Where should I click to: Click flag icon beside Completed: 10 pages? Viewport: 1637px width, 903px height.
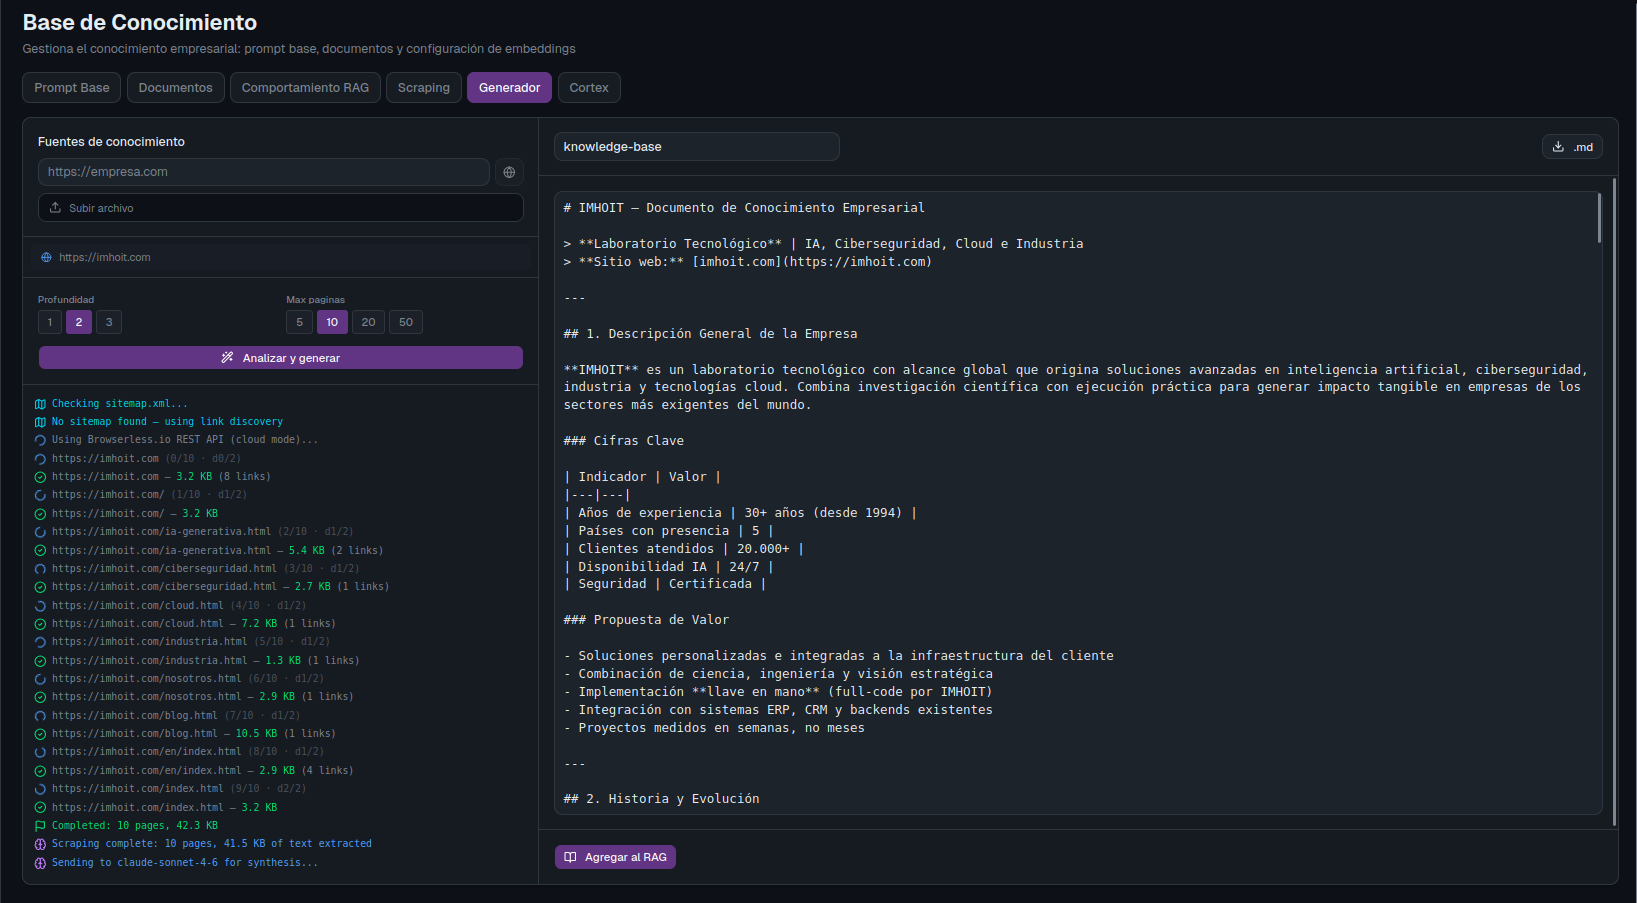point(40,826)
